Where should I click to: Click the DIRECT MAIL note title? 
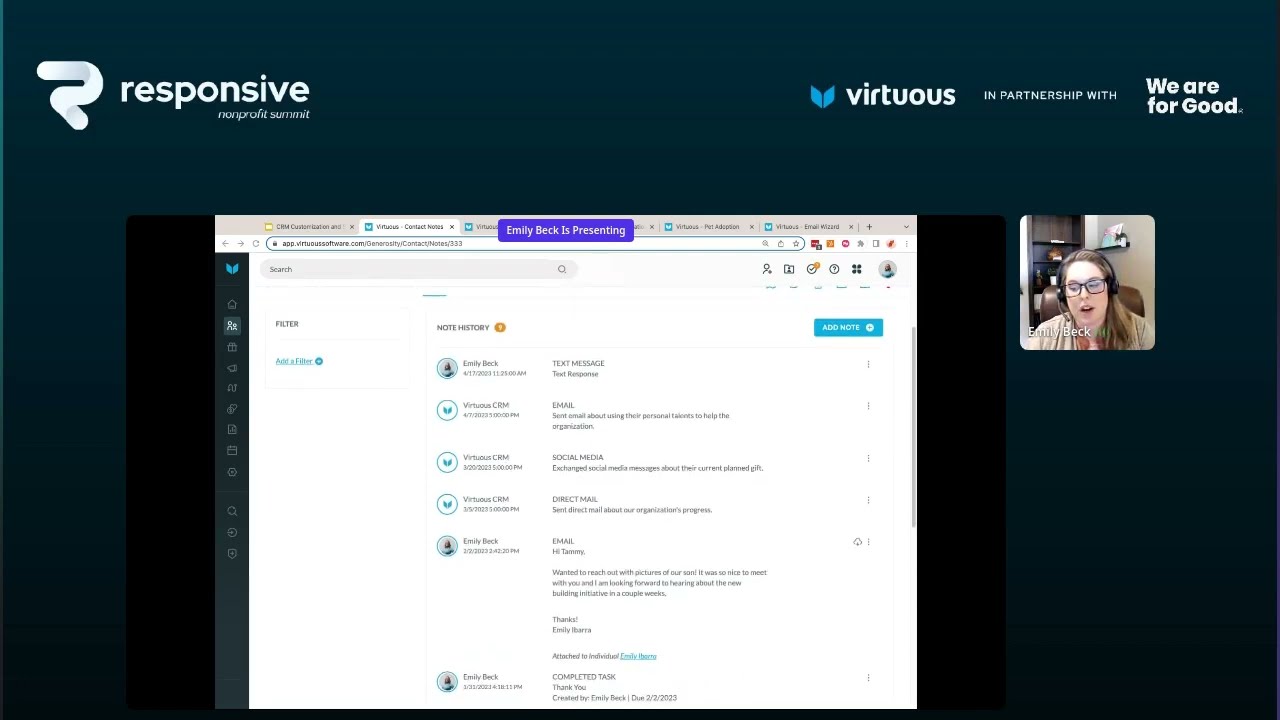coord(575,500)
